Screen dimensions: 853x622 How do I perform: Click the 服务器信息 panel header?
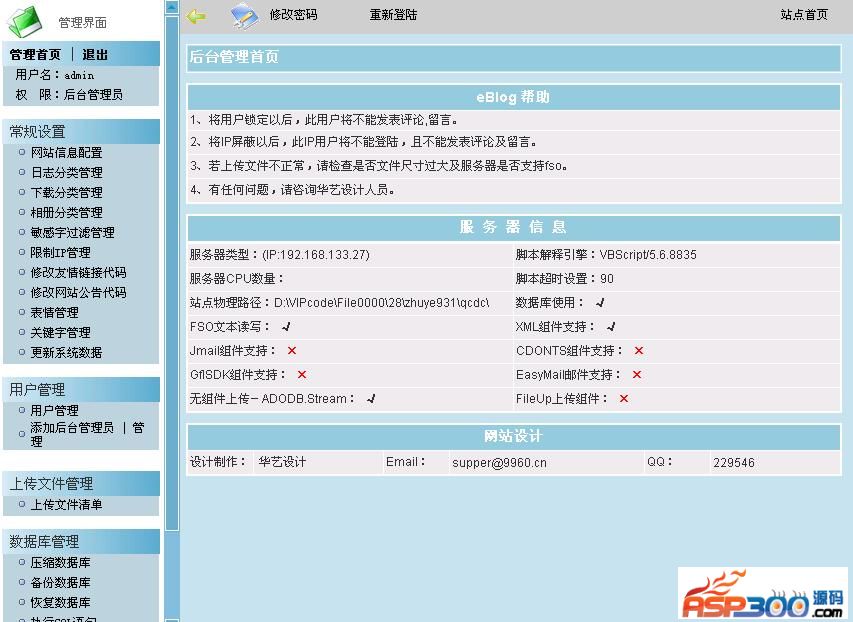point(514,227)
